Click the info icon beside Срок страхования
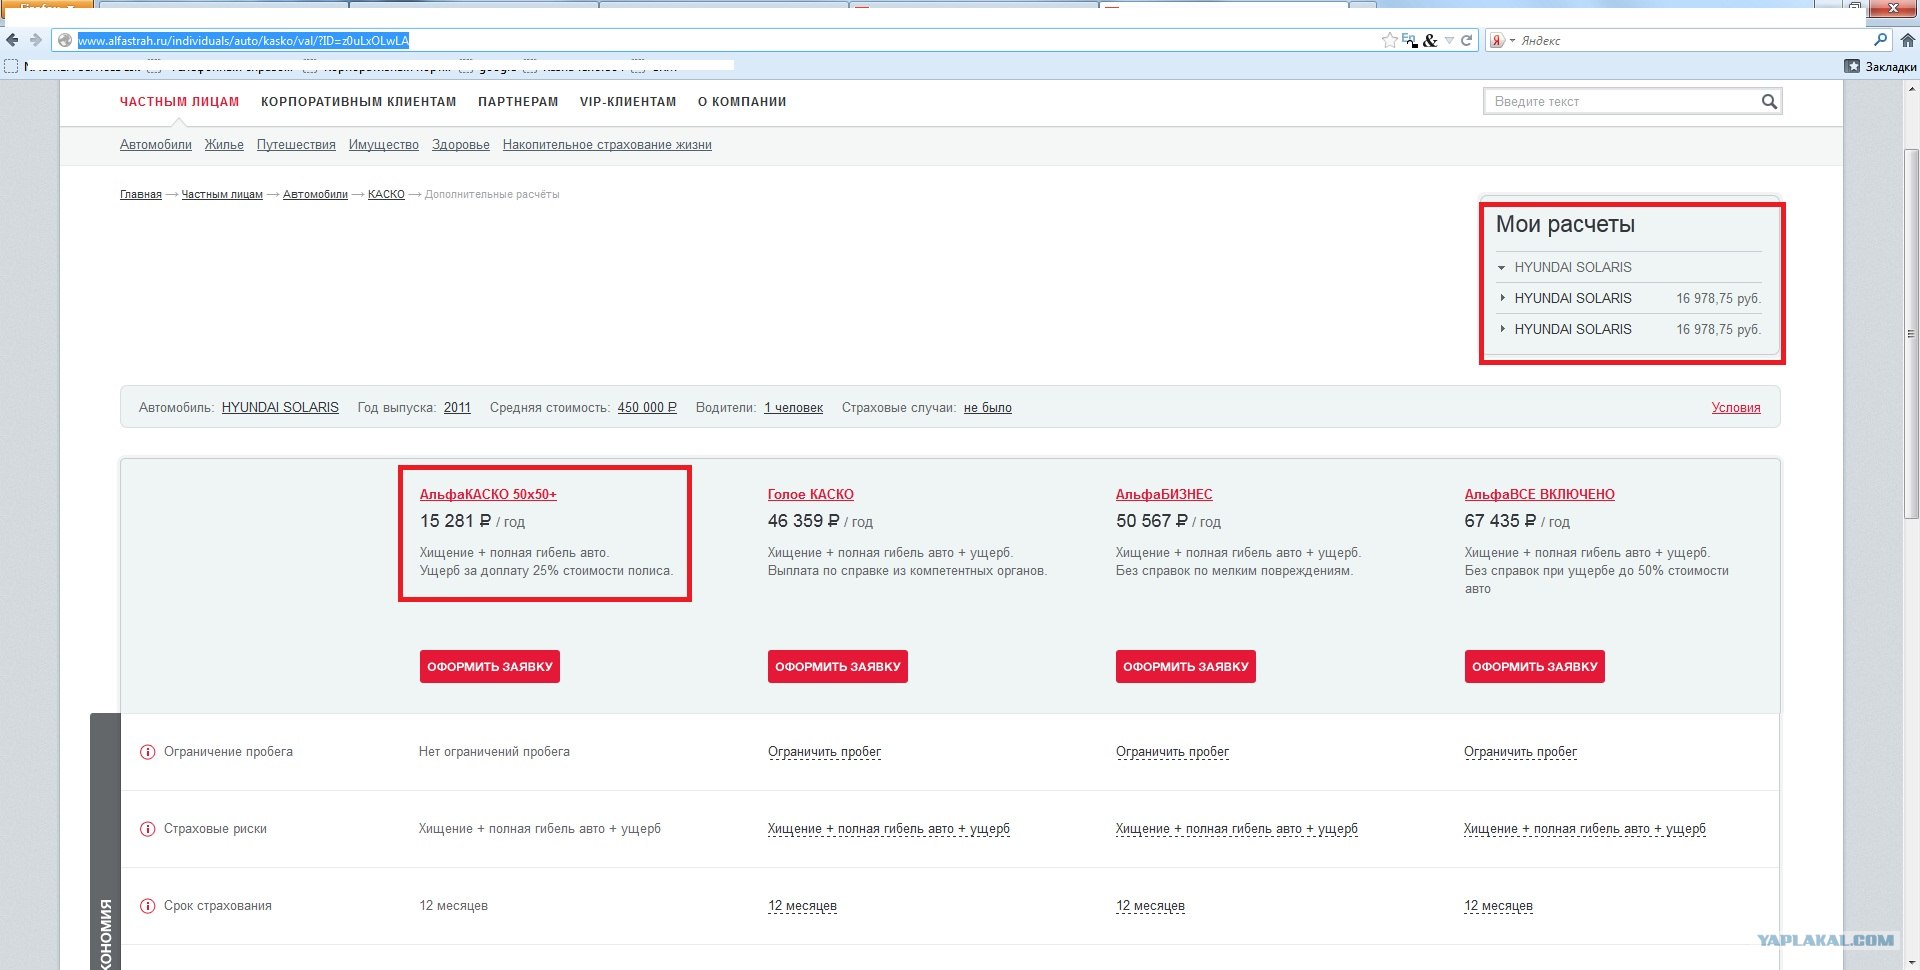The width and height of the screenshot is (1920, 970). (147, 906)
